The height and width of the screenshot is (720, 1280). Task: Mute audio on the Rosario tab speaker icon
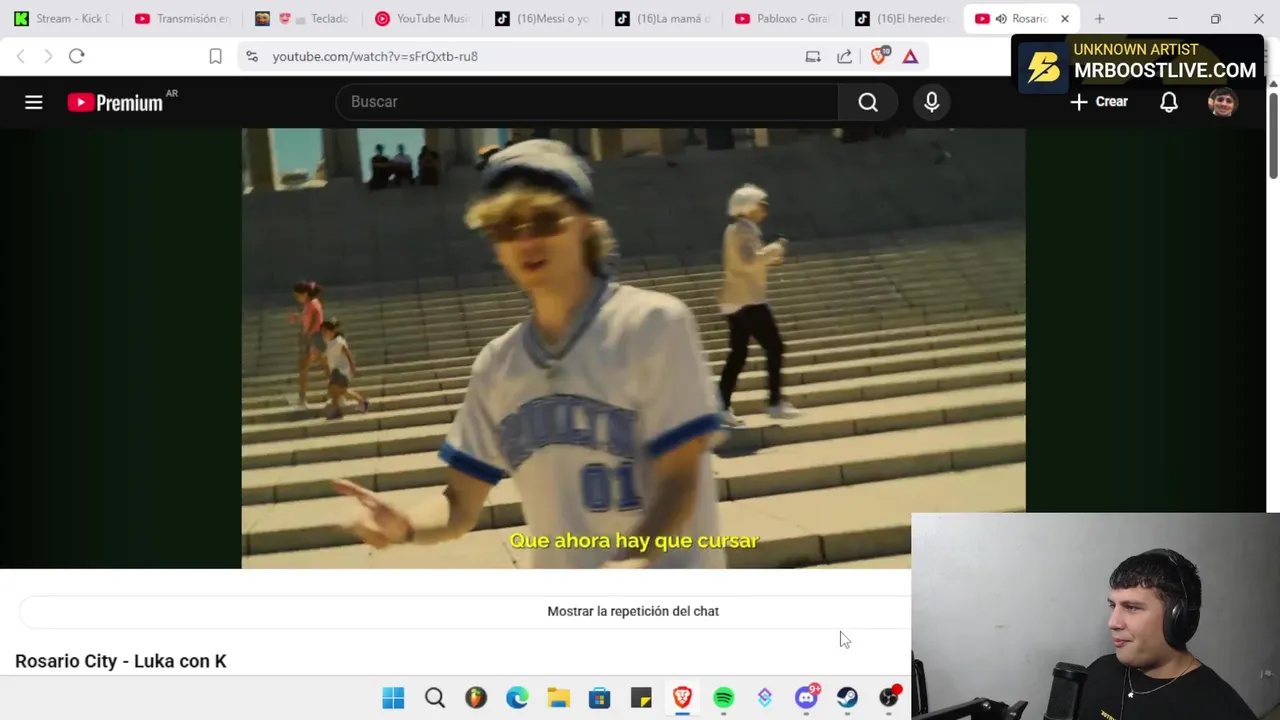pos(1001,18)
